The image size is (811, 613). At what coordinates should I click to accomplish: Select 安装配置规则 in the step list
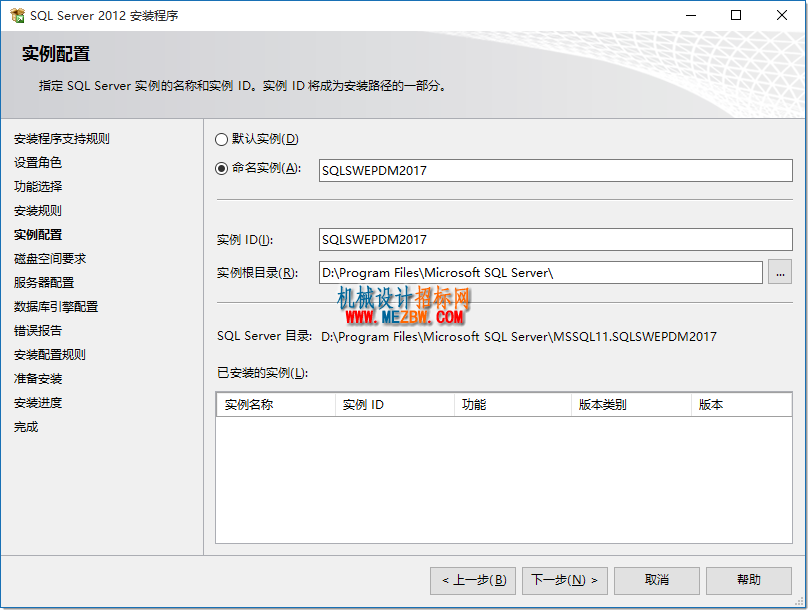50,354
